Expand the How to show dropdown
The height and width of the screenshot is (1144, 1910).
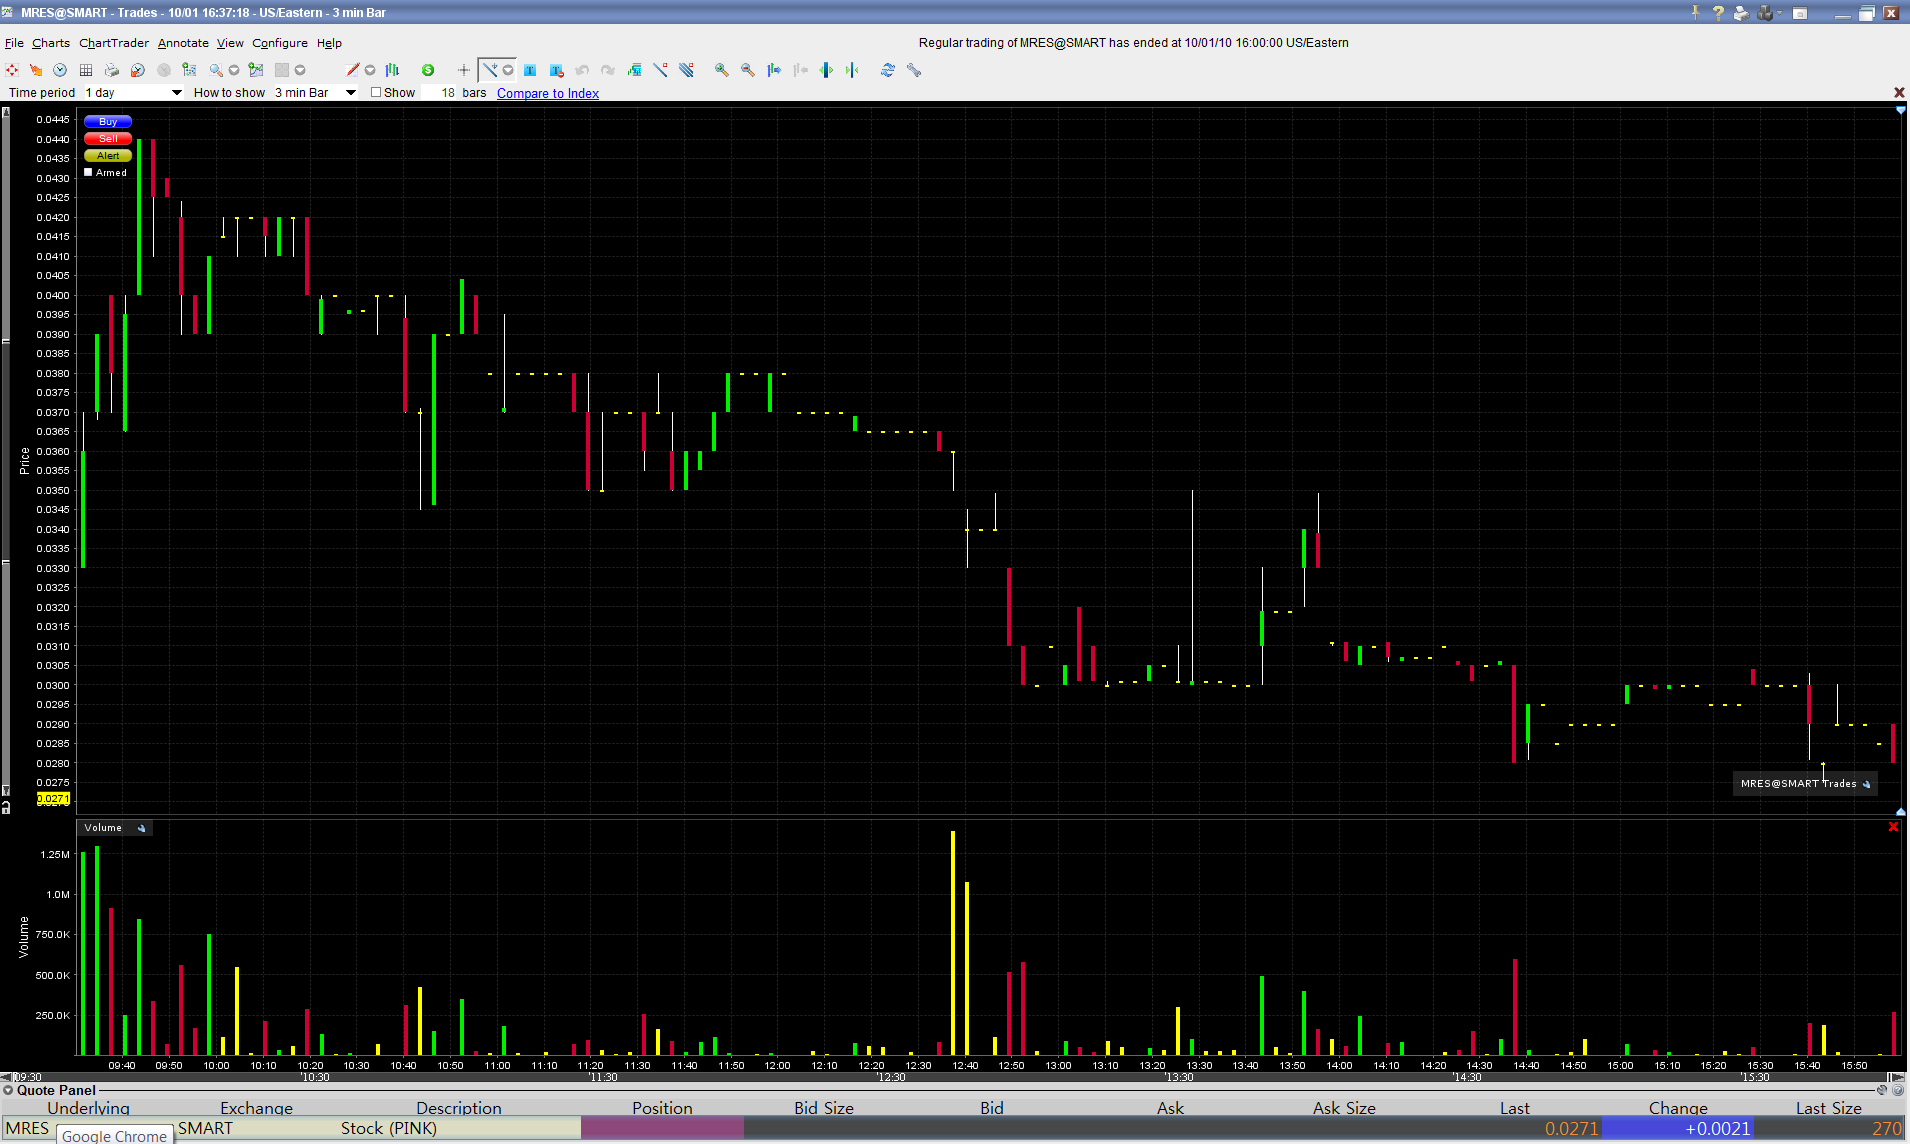coord(350,93)
